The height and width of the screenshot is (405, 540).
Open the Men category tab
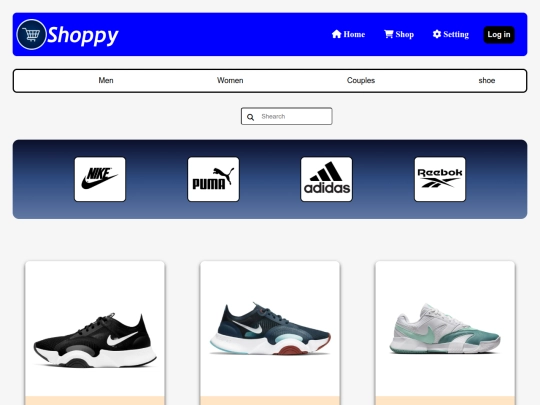pos(106,80)
